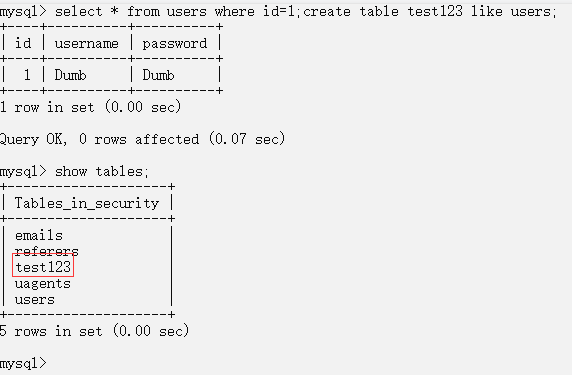Image resolution: width=572 pixels, height=375 pixels.
Task: Click the 'show tables;' command text
Action: (x=102, y=171)
